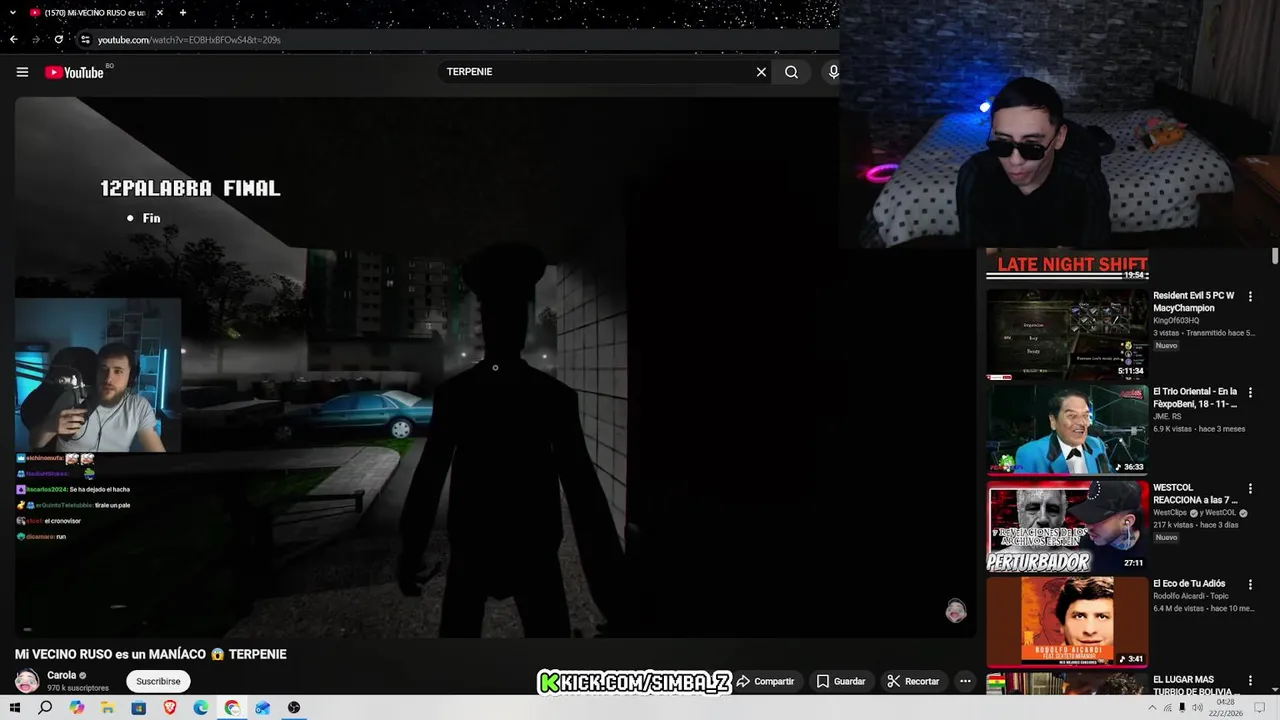The image size is (1280, 720).
Task: Open Brave browser from the taskbar
Action: click(x=169, y=708)
